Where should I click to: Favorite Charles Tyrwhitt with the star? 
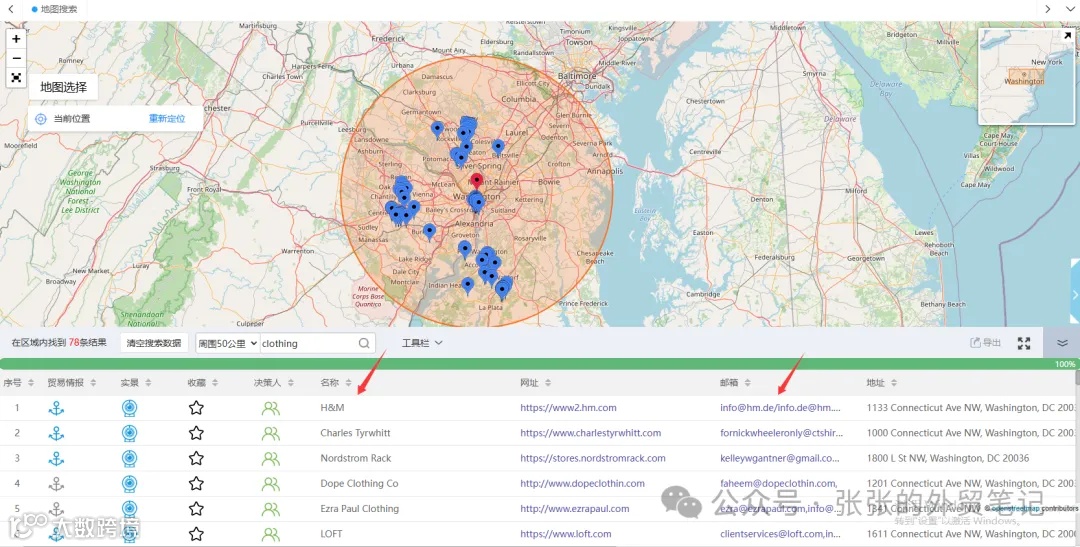(196, 433)
